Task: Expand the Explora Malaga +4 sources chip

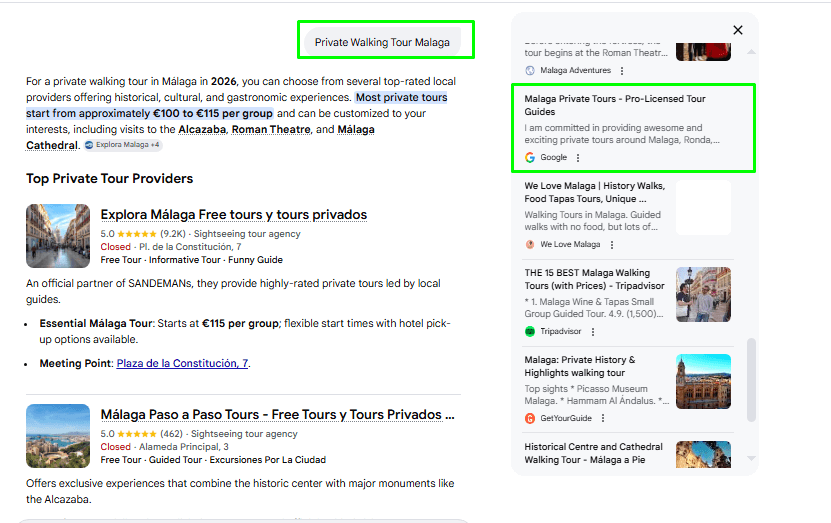Action: click(123, 145)
